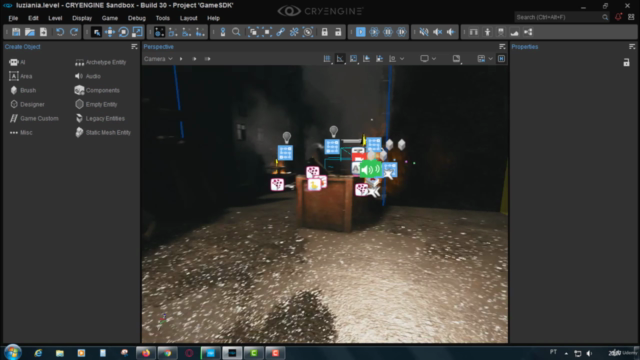Open the Debug menu

click(x=136, y=18)
